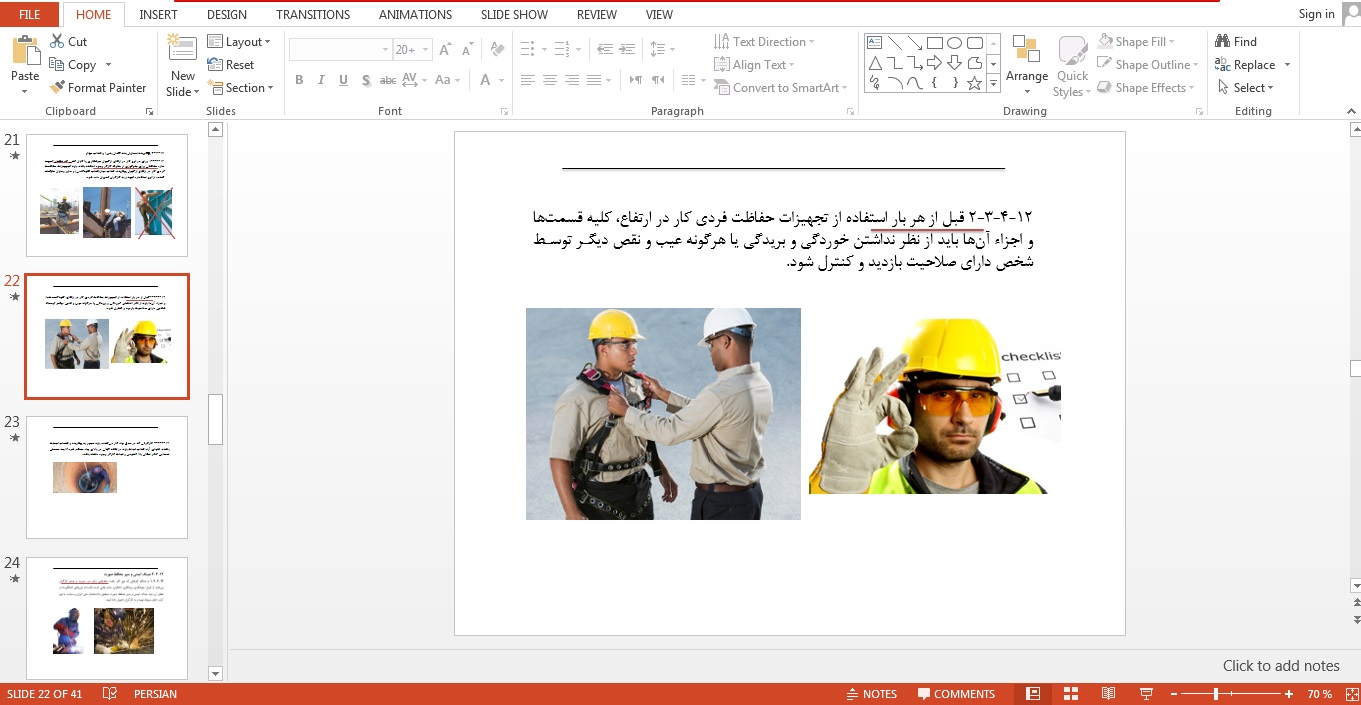
Task: Click the Reset slide button
Action: coord(231,65)
